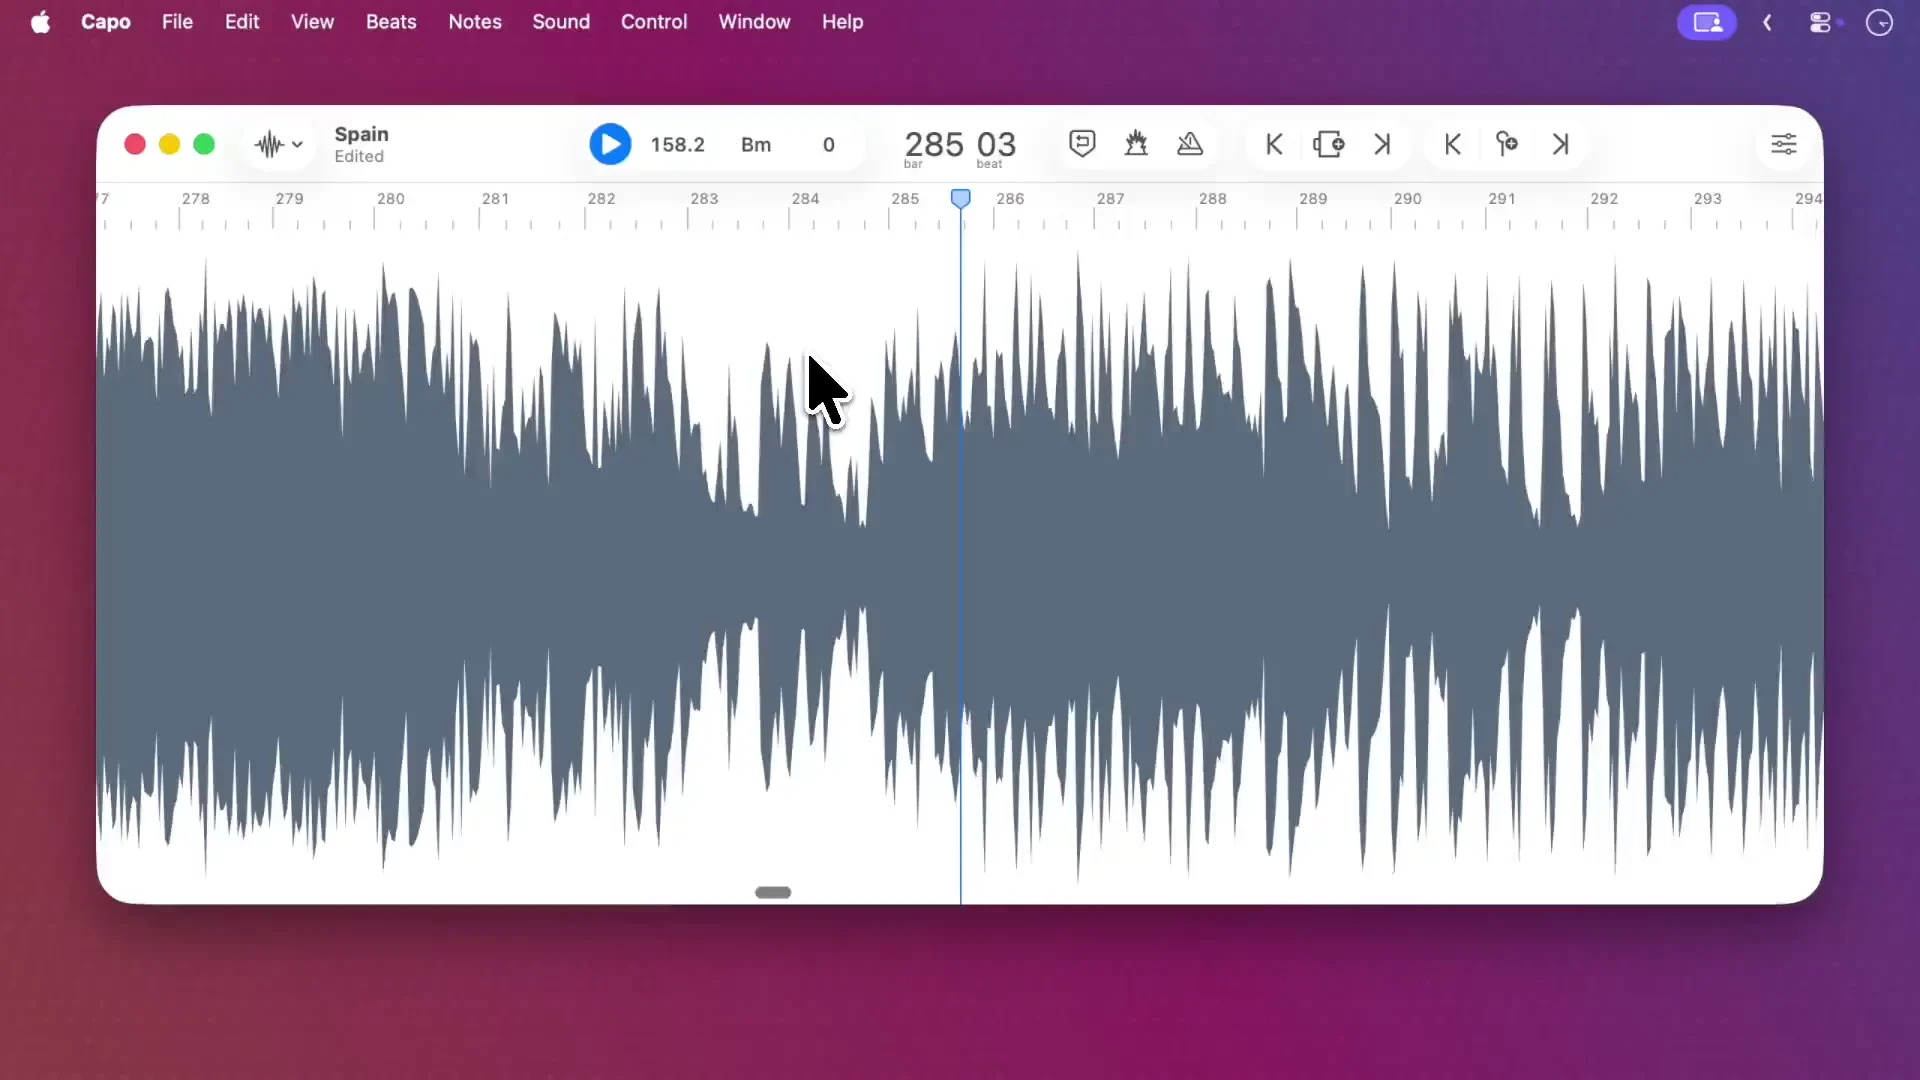
Task: Click bar 280 on the ruler
Action: pyautogui.click(x=390, y=198)
